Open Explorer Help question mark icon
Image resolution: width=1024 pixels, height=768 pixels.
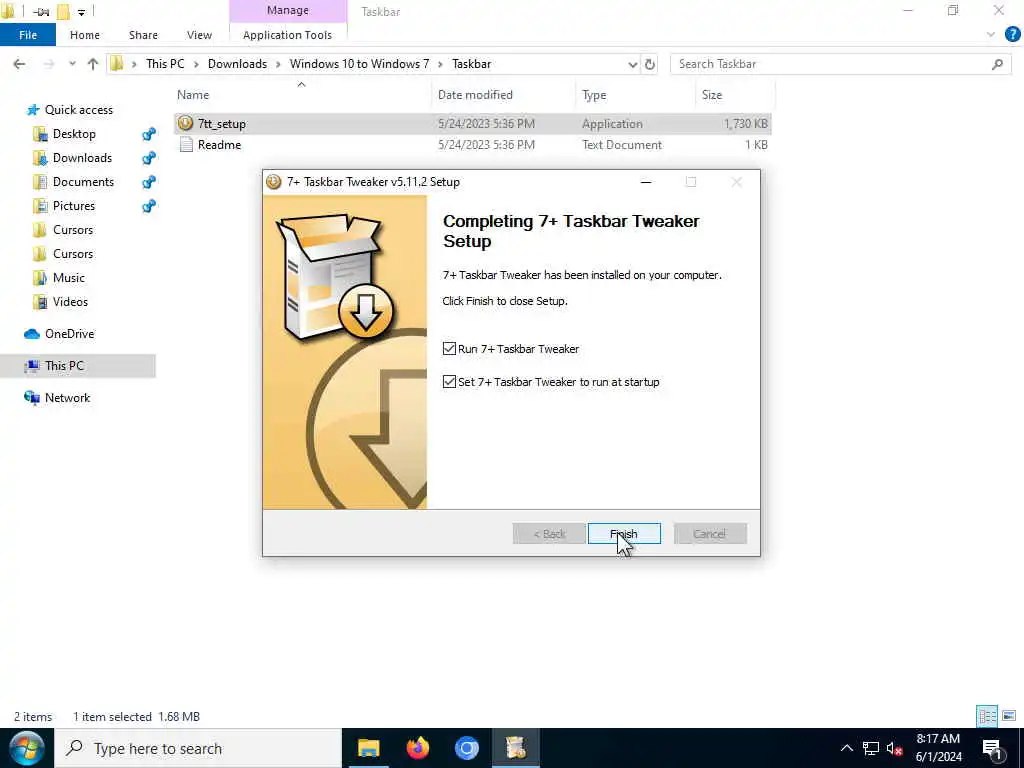click(x=1012, y=35)
